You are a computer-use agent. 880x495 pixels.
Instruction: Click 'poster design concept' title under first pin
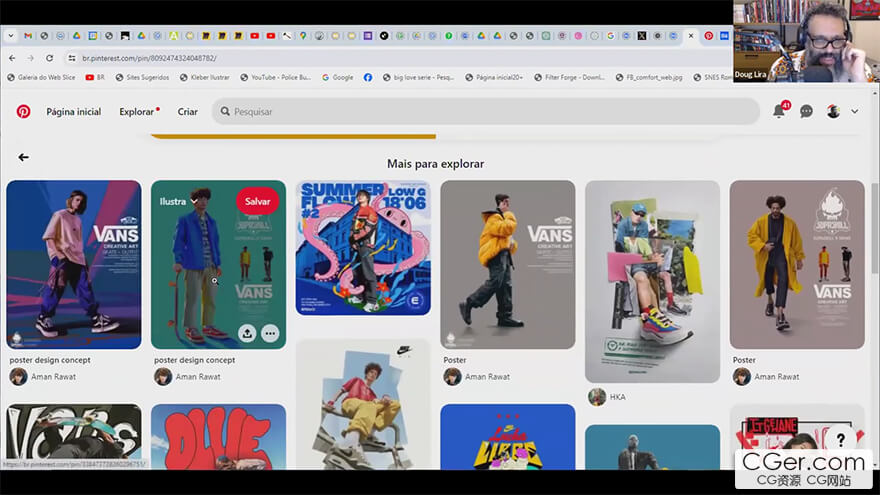[x=50, y=360]
